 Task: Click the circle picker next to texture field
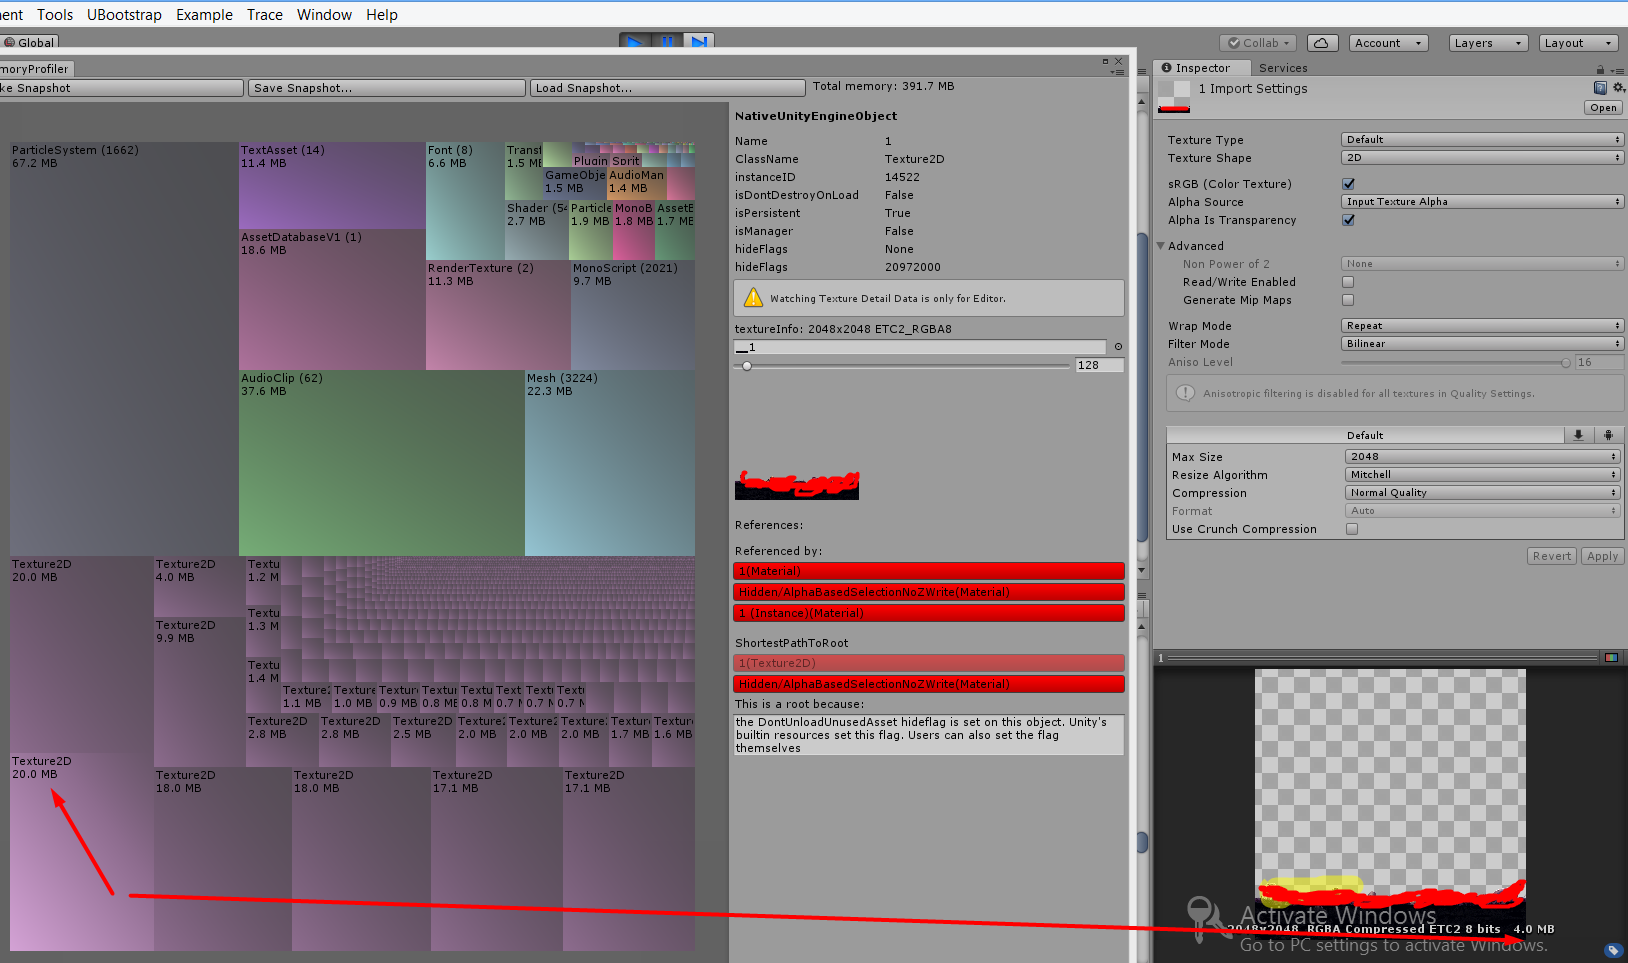[x=1118, y=347]
